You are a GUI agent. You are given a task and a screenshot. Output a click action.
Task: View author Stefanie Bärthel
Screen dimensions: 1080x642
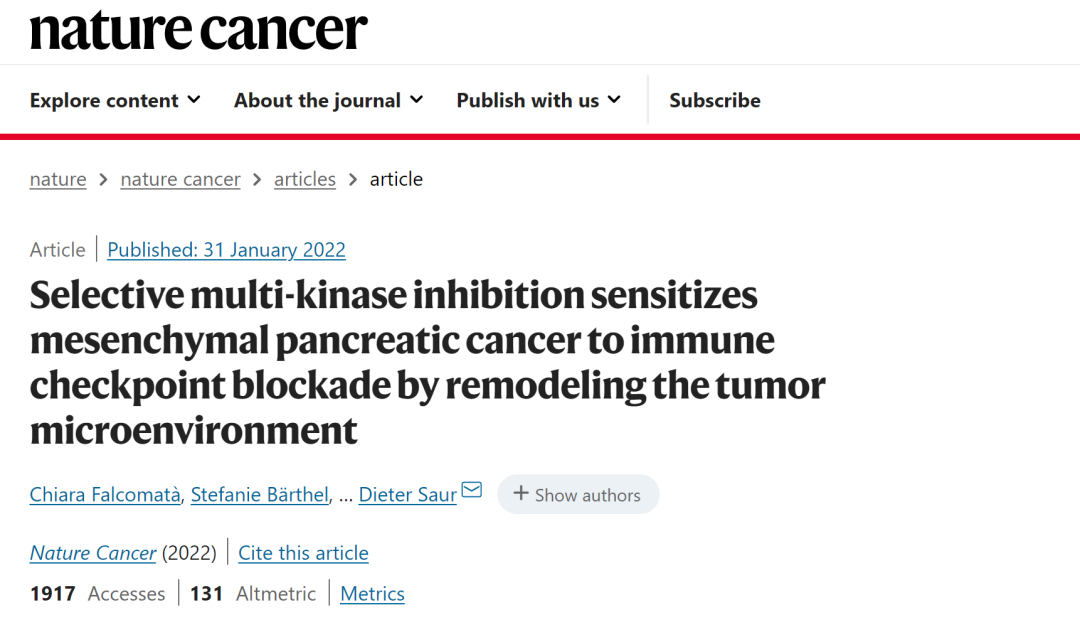point(260,495)
